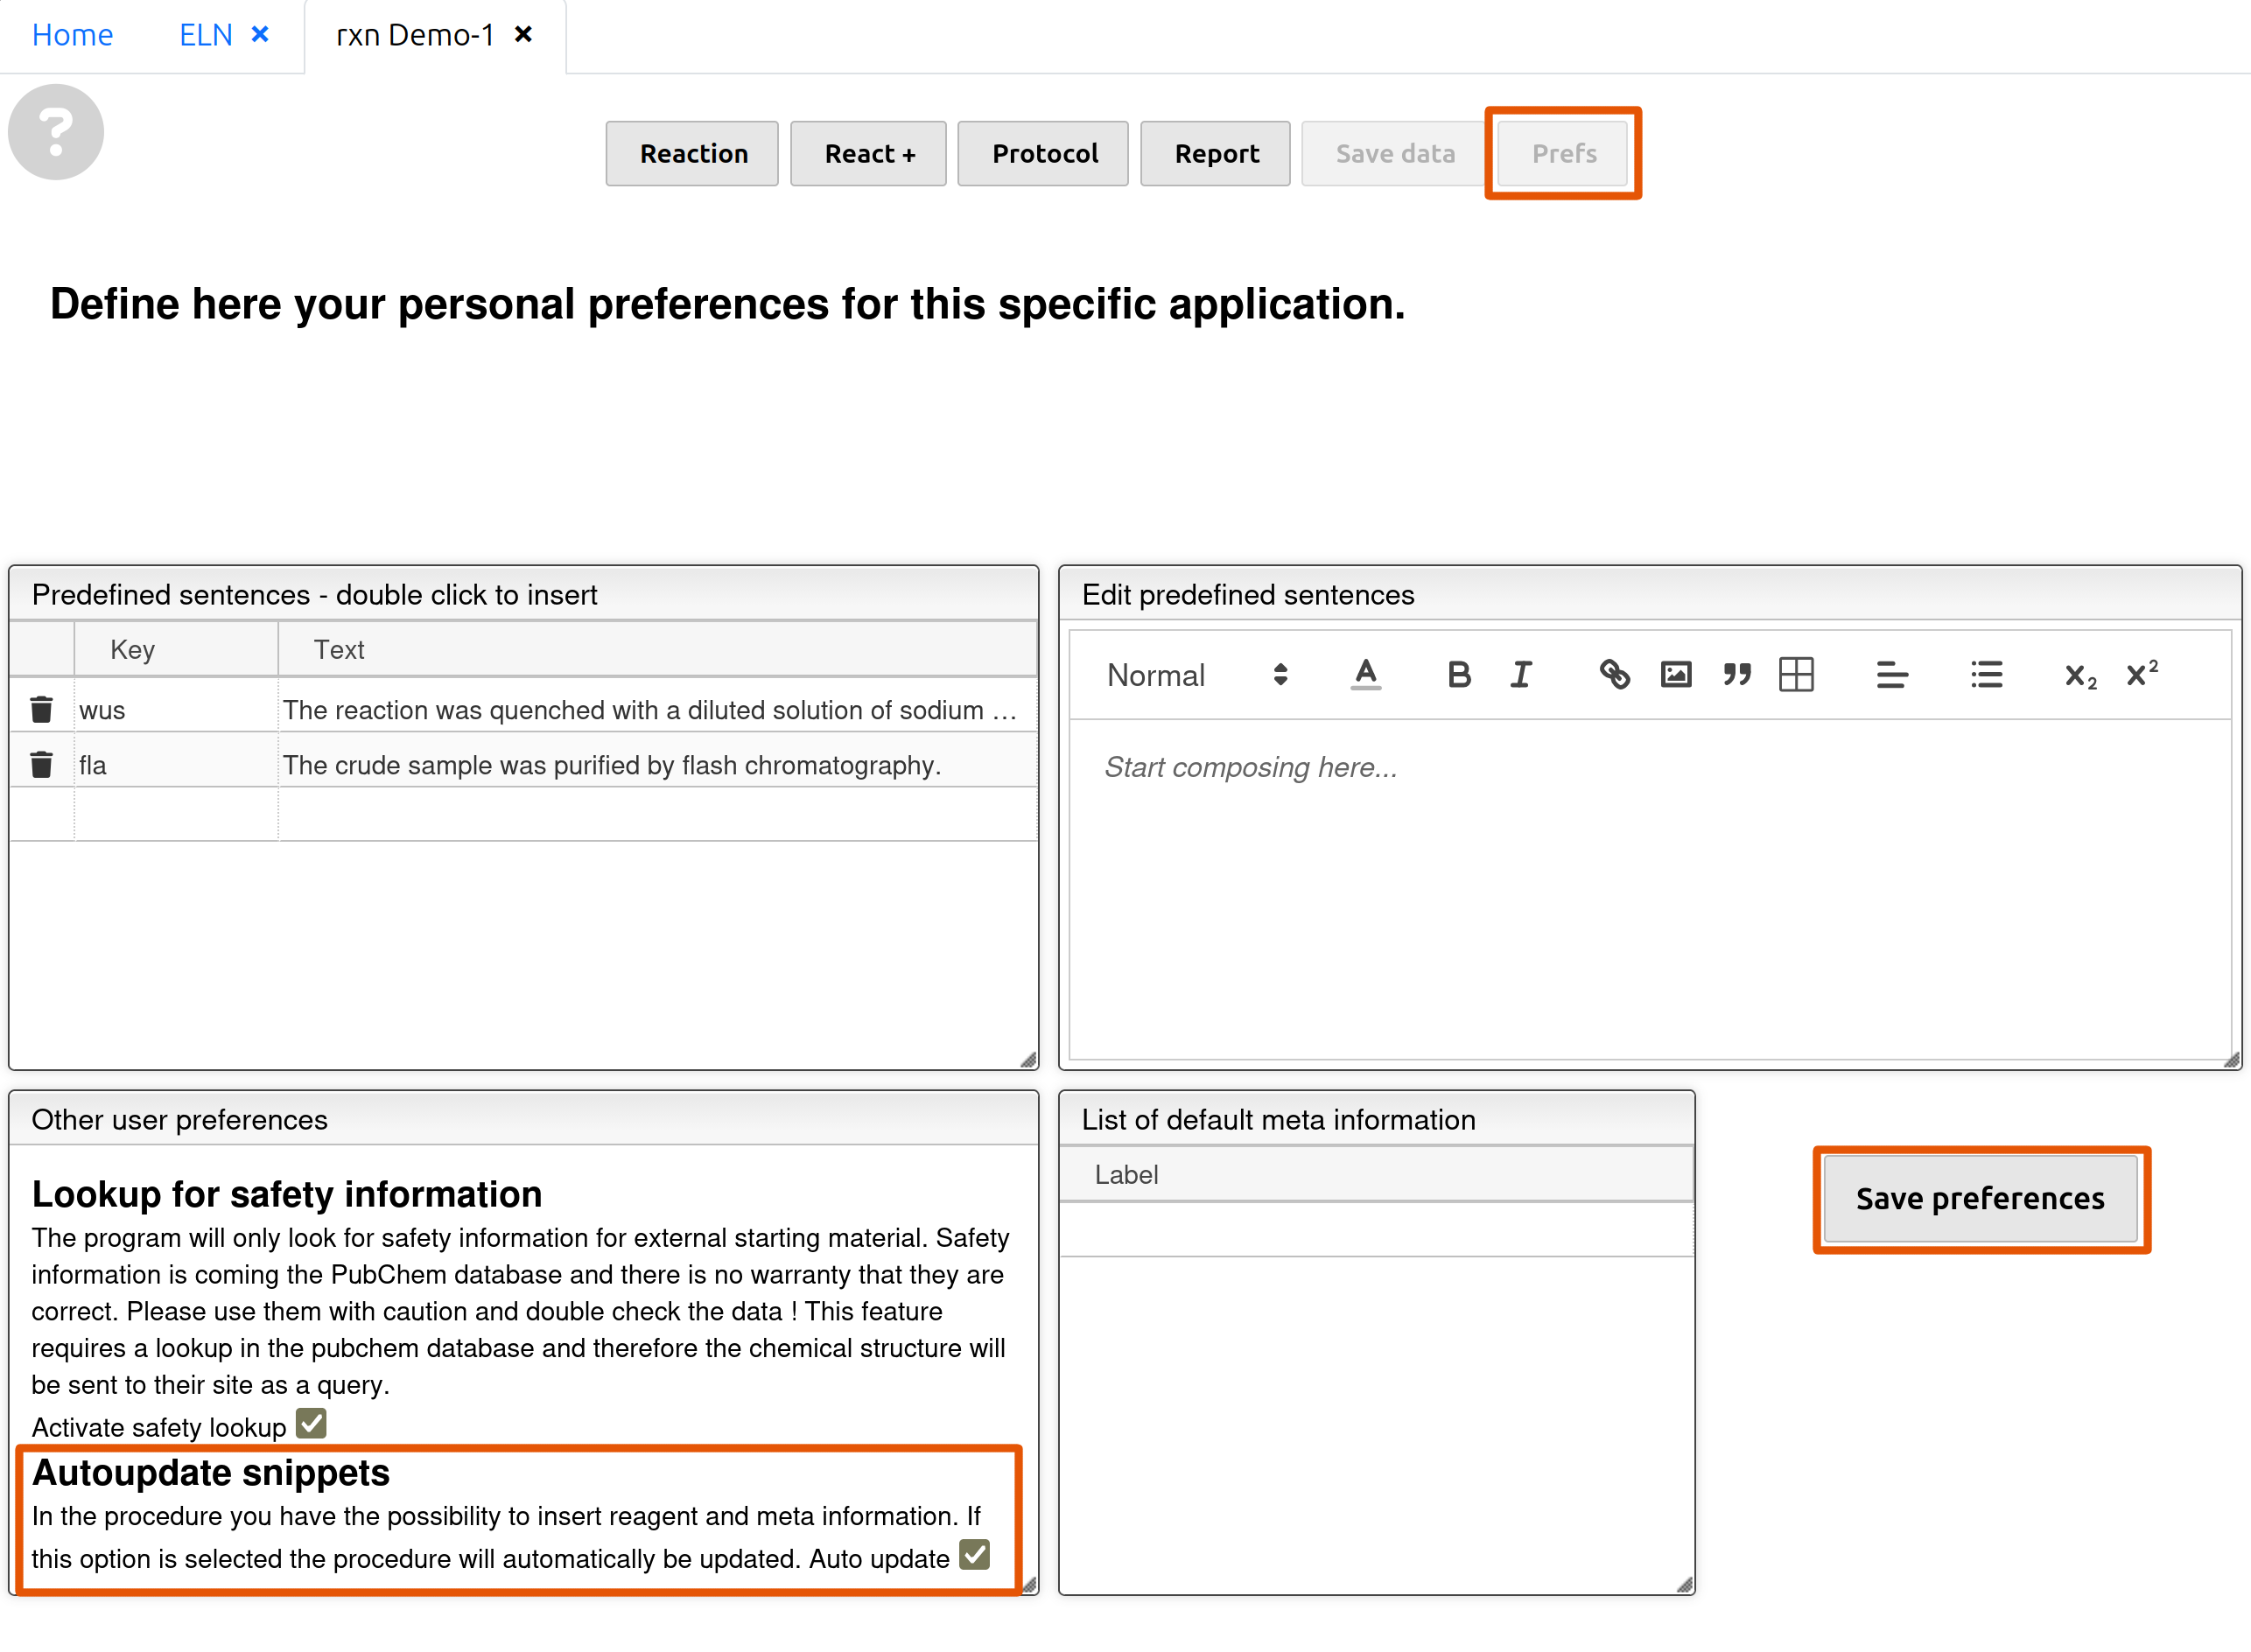Click into the Start composing editor area
Viewport: 2251px width, 1652px height.
pyautogui.click(x=1650, y=889)
